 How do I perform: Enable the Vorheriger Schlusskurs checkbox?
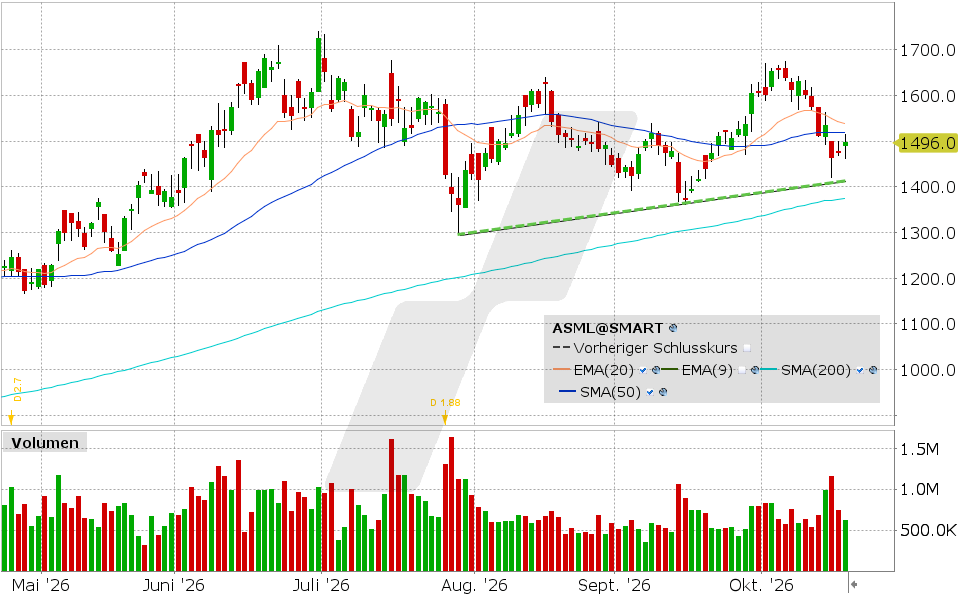(747, 348)
